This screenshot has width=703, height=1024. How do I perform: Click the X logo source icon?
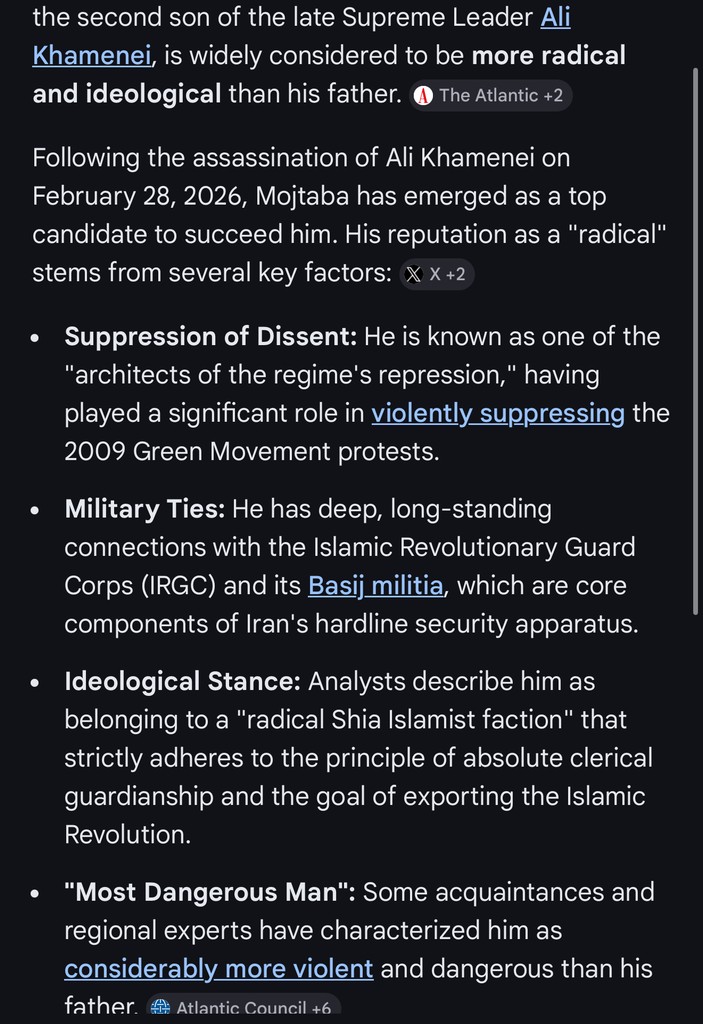click(x=414, y=275)
